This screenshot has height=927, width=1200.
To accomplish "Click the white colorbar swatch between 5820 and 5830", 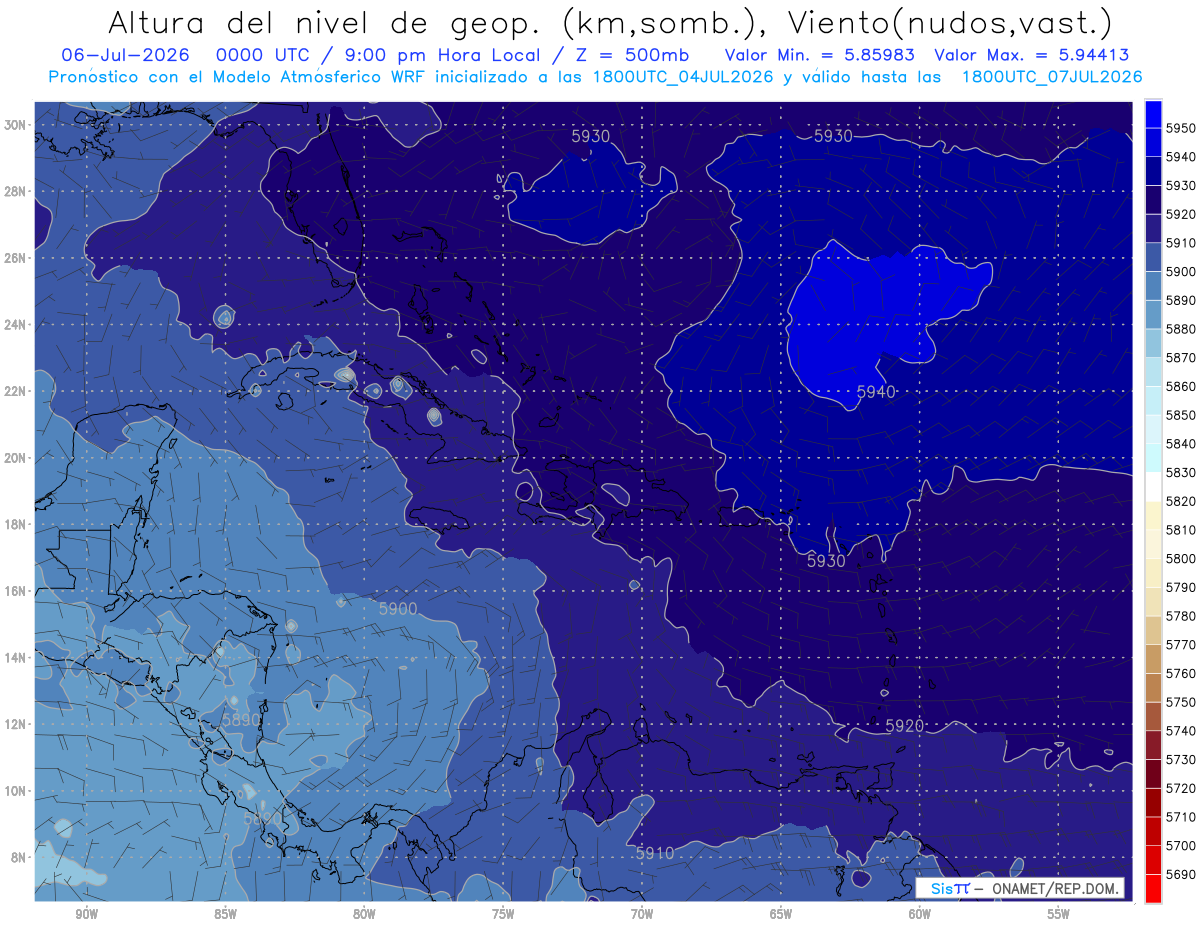I will tap(1153, 487).
